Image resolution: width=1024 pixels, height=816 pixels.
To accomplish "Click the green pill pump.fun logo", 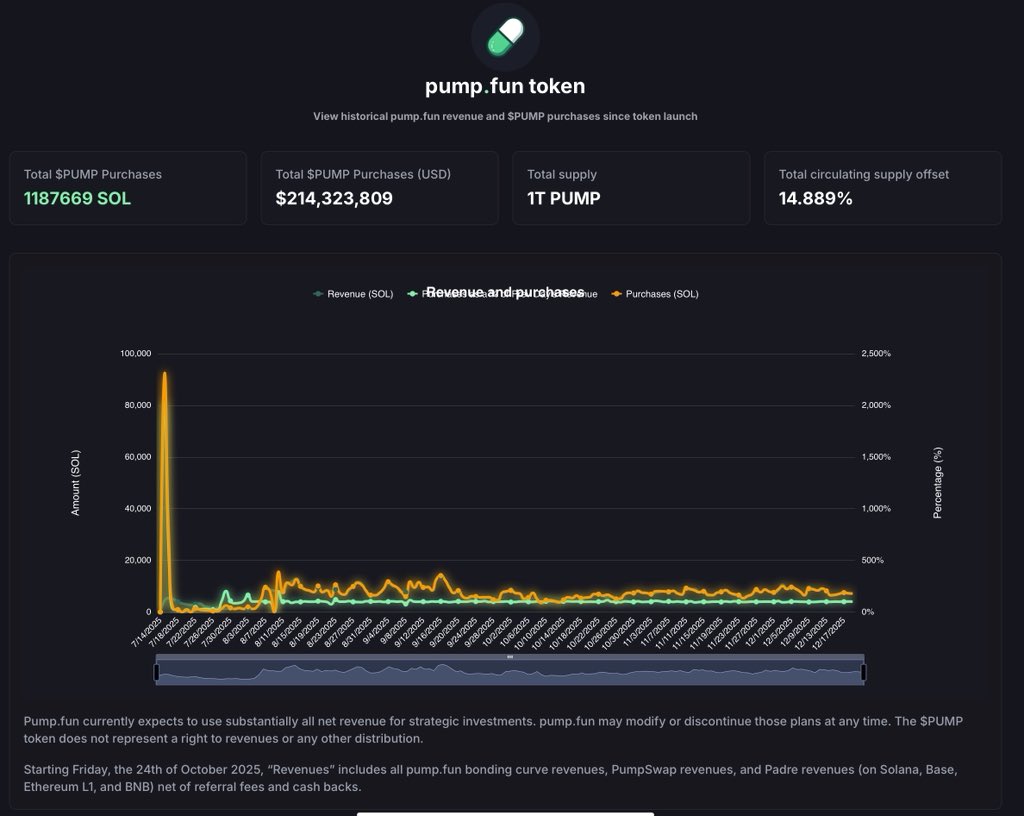I will pos(505,37).
